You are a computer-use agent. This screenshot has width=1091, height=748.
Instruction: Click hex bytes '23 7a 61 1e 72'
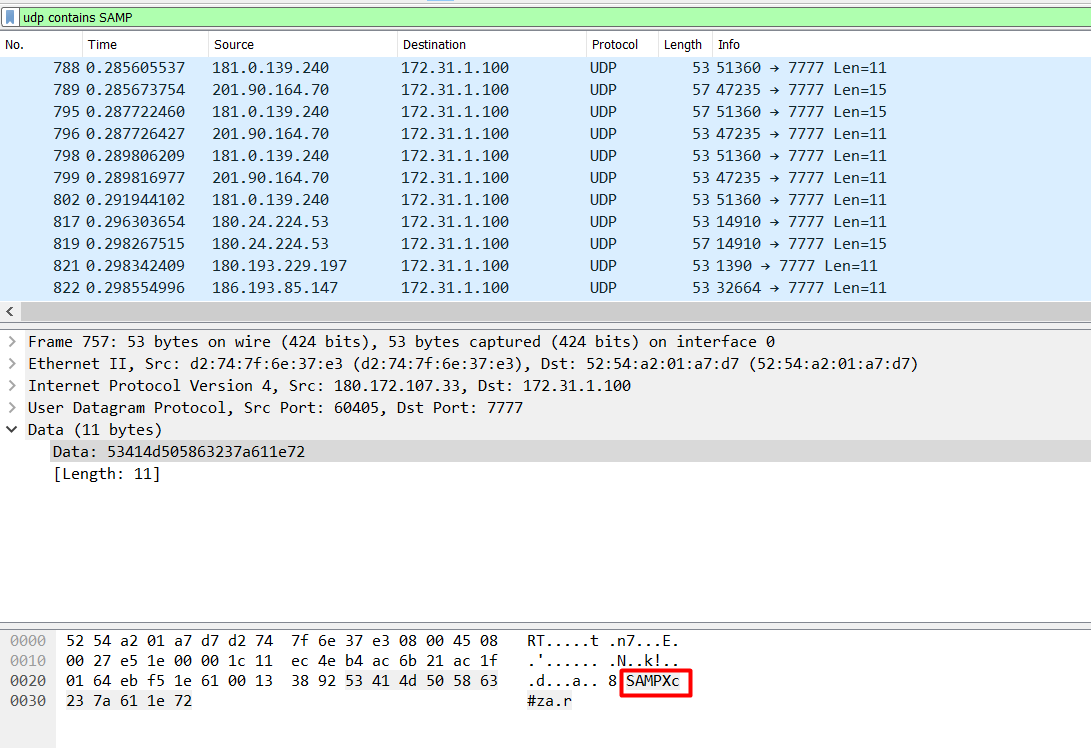click(129, 701)
